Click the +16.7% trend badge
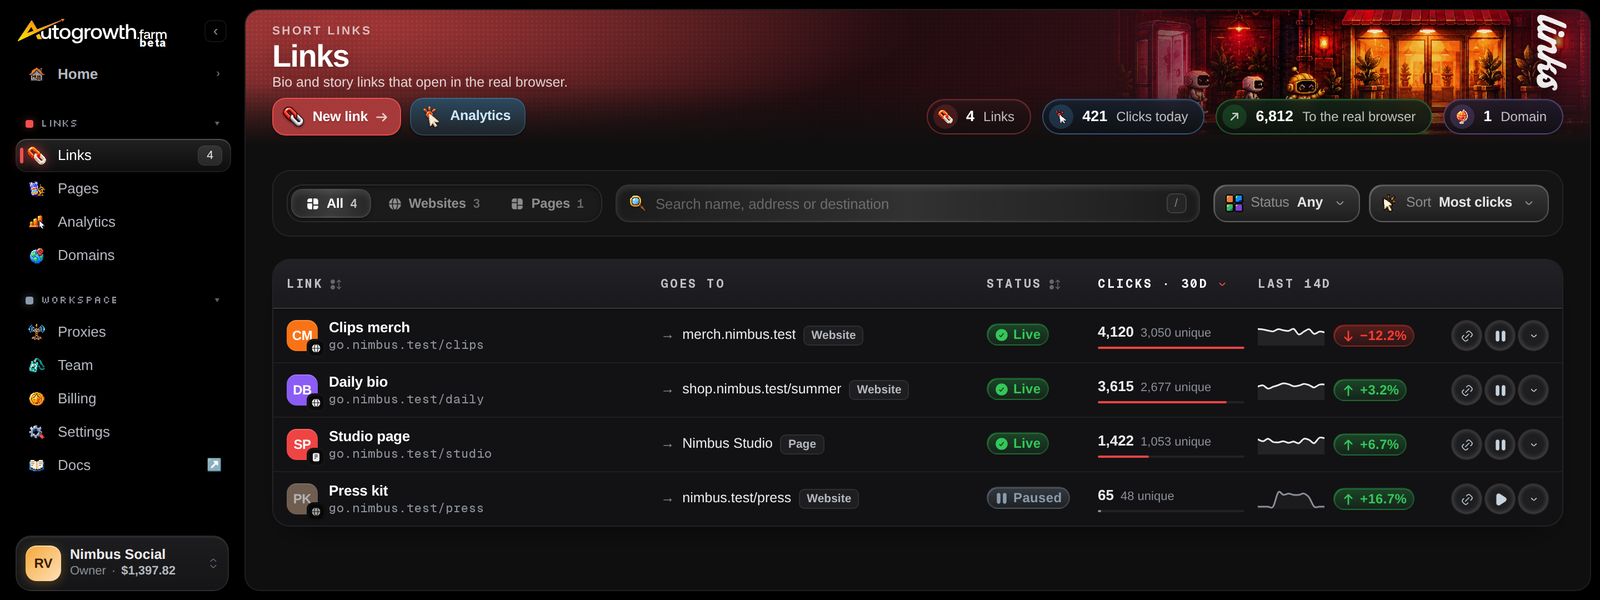The height and width of the screenshot is (600, 1600). [x=1374, y=499]
